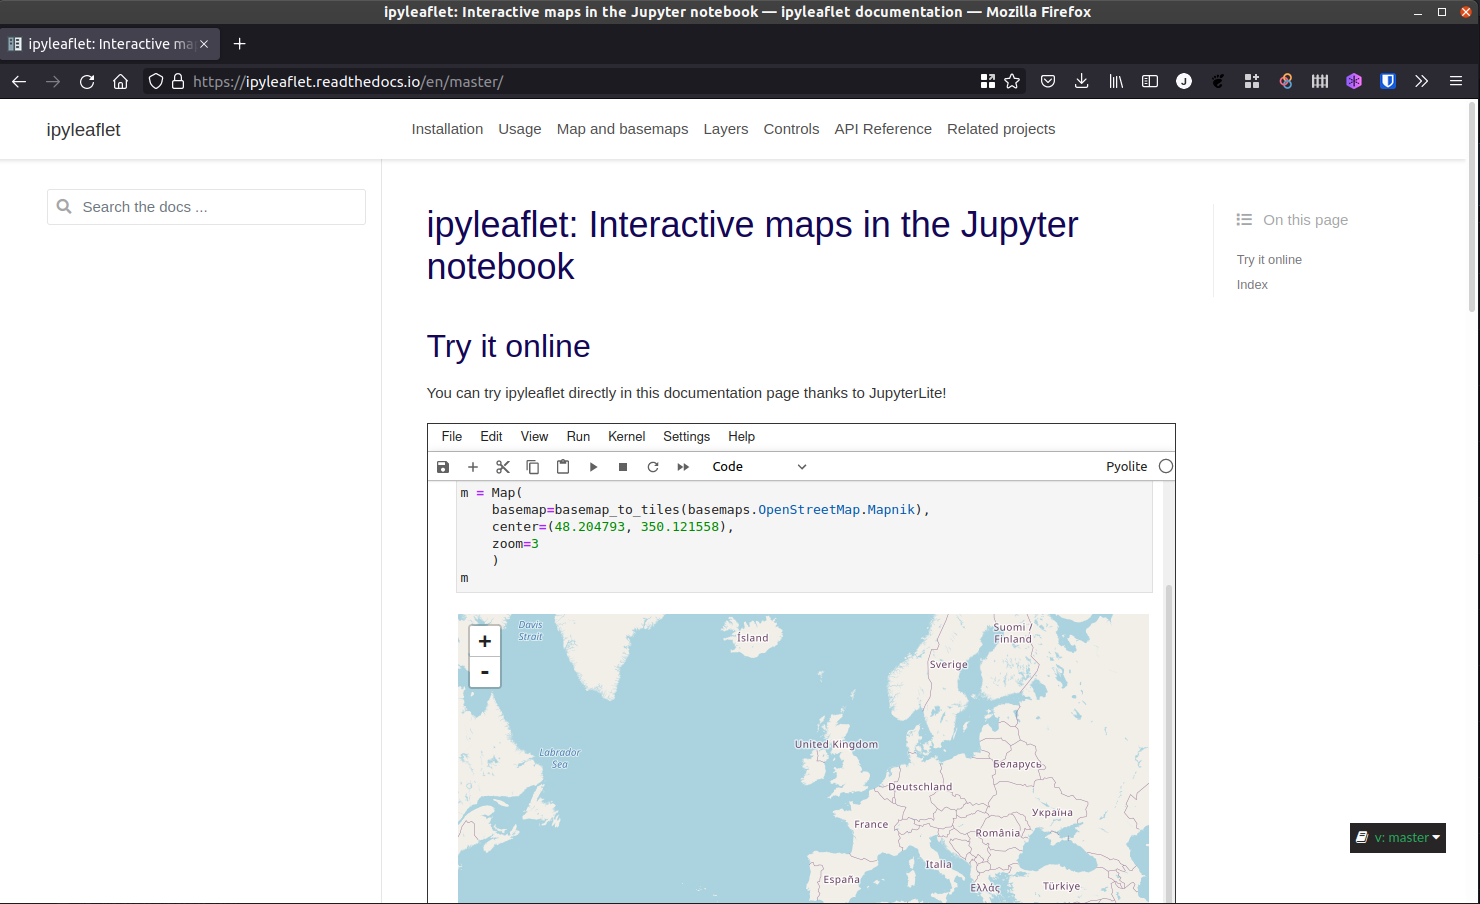The width and height of the screenshot is (1480, 904).
Task: Open the Controls documentation section
Action: point(791,129)
